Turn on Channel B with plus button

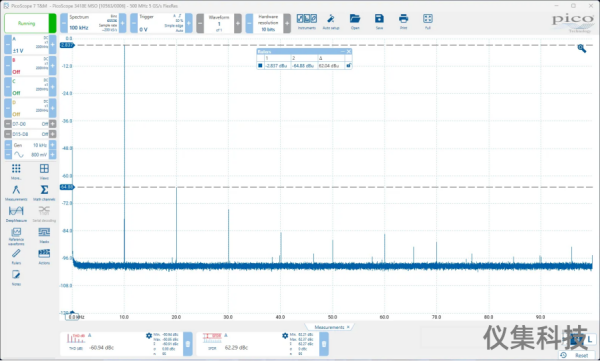click(x=52, y=66)
